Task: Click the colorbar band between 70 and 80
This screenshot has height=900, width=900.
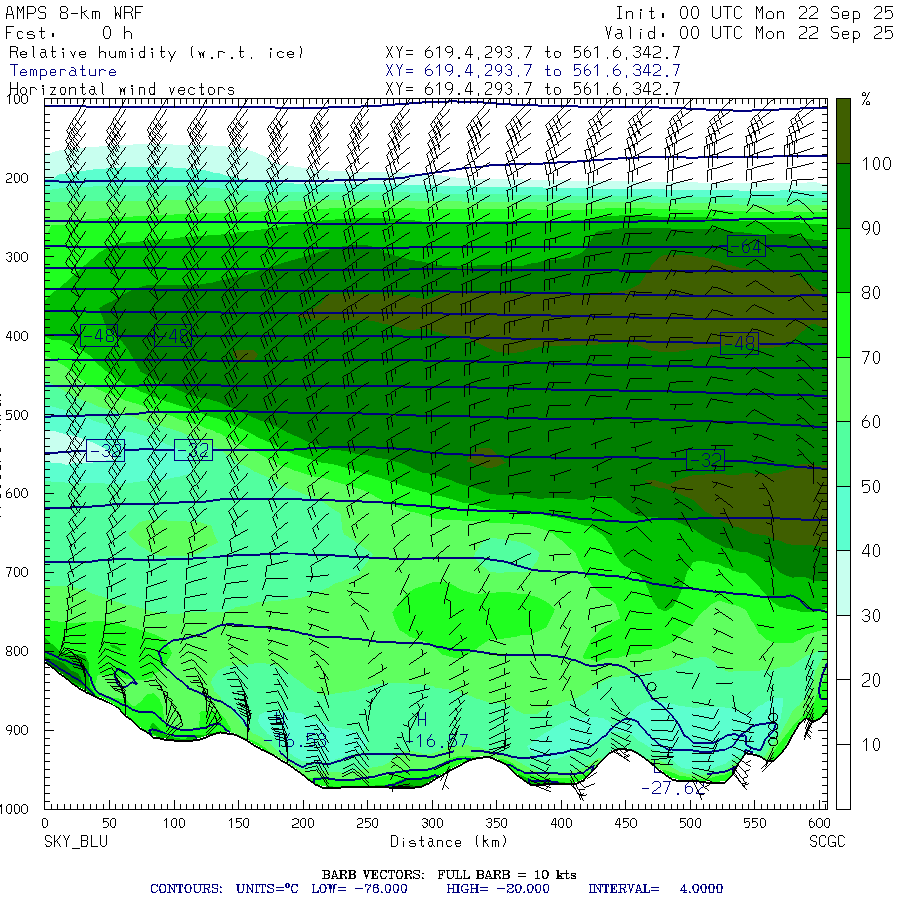Action: point(843,325)
